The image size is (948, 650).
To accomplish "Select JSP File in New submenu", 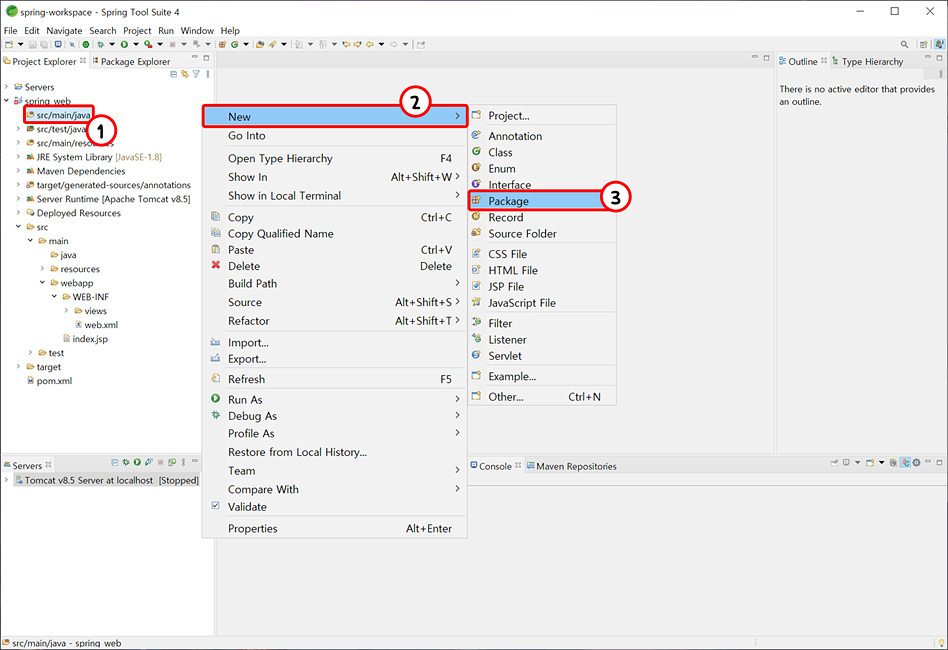I will click(542, 287).
